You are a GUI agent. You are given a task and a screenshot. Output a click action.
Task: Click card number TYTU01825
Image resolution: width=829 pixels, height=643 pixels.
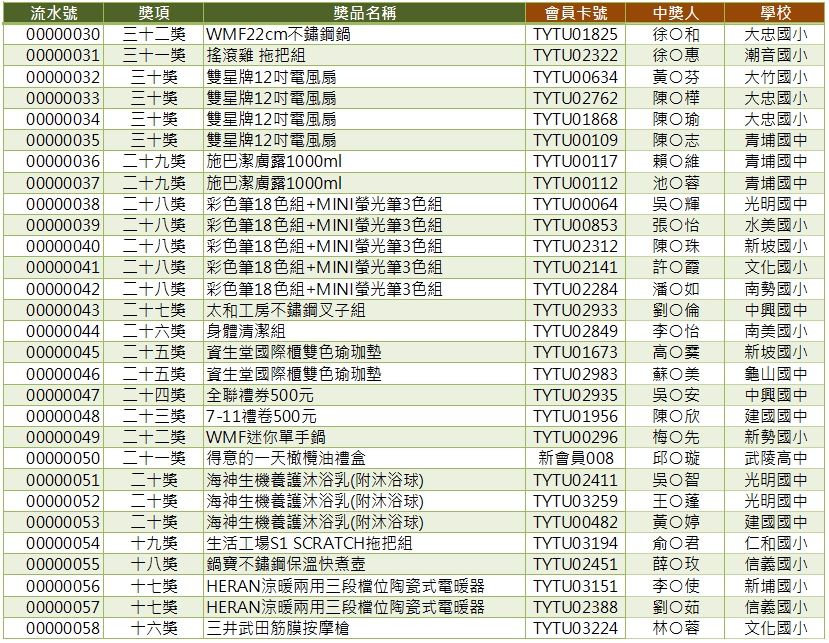pos(575,34)
